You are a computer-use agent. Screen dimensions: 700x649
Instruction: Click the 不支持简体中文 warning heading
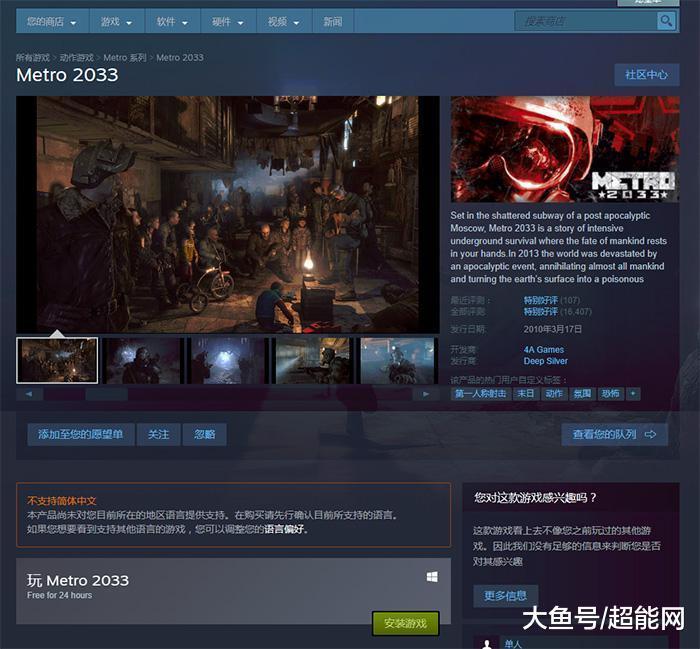tap(62, 500)
